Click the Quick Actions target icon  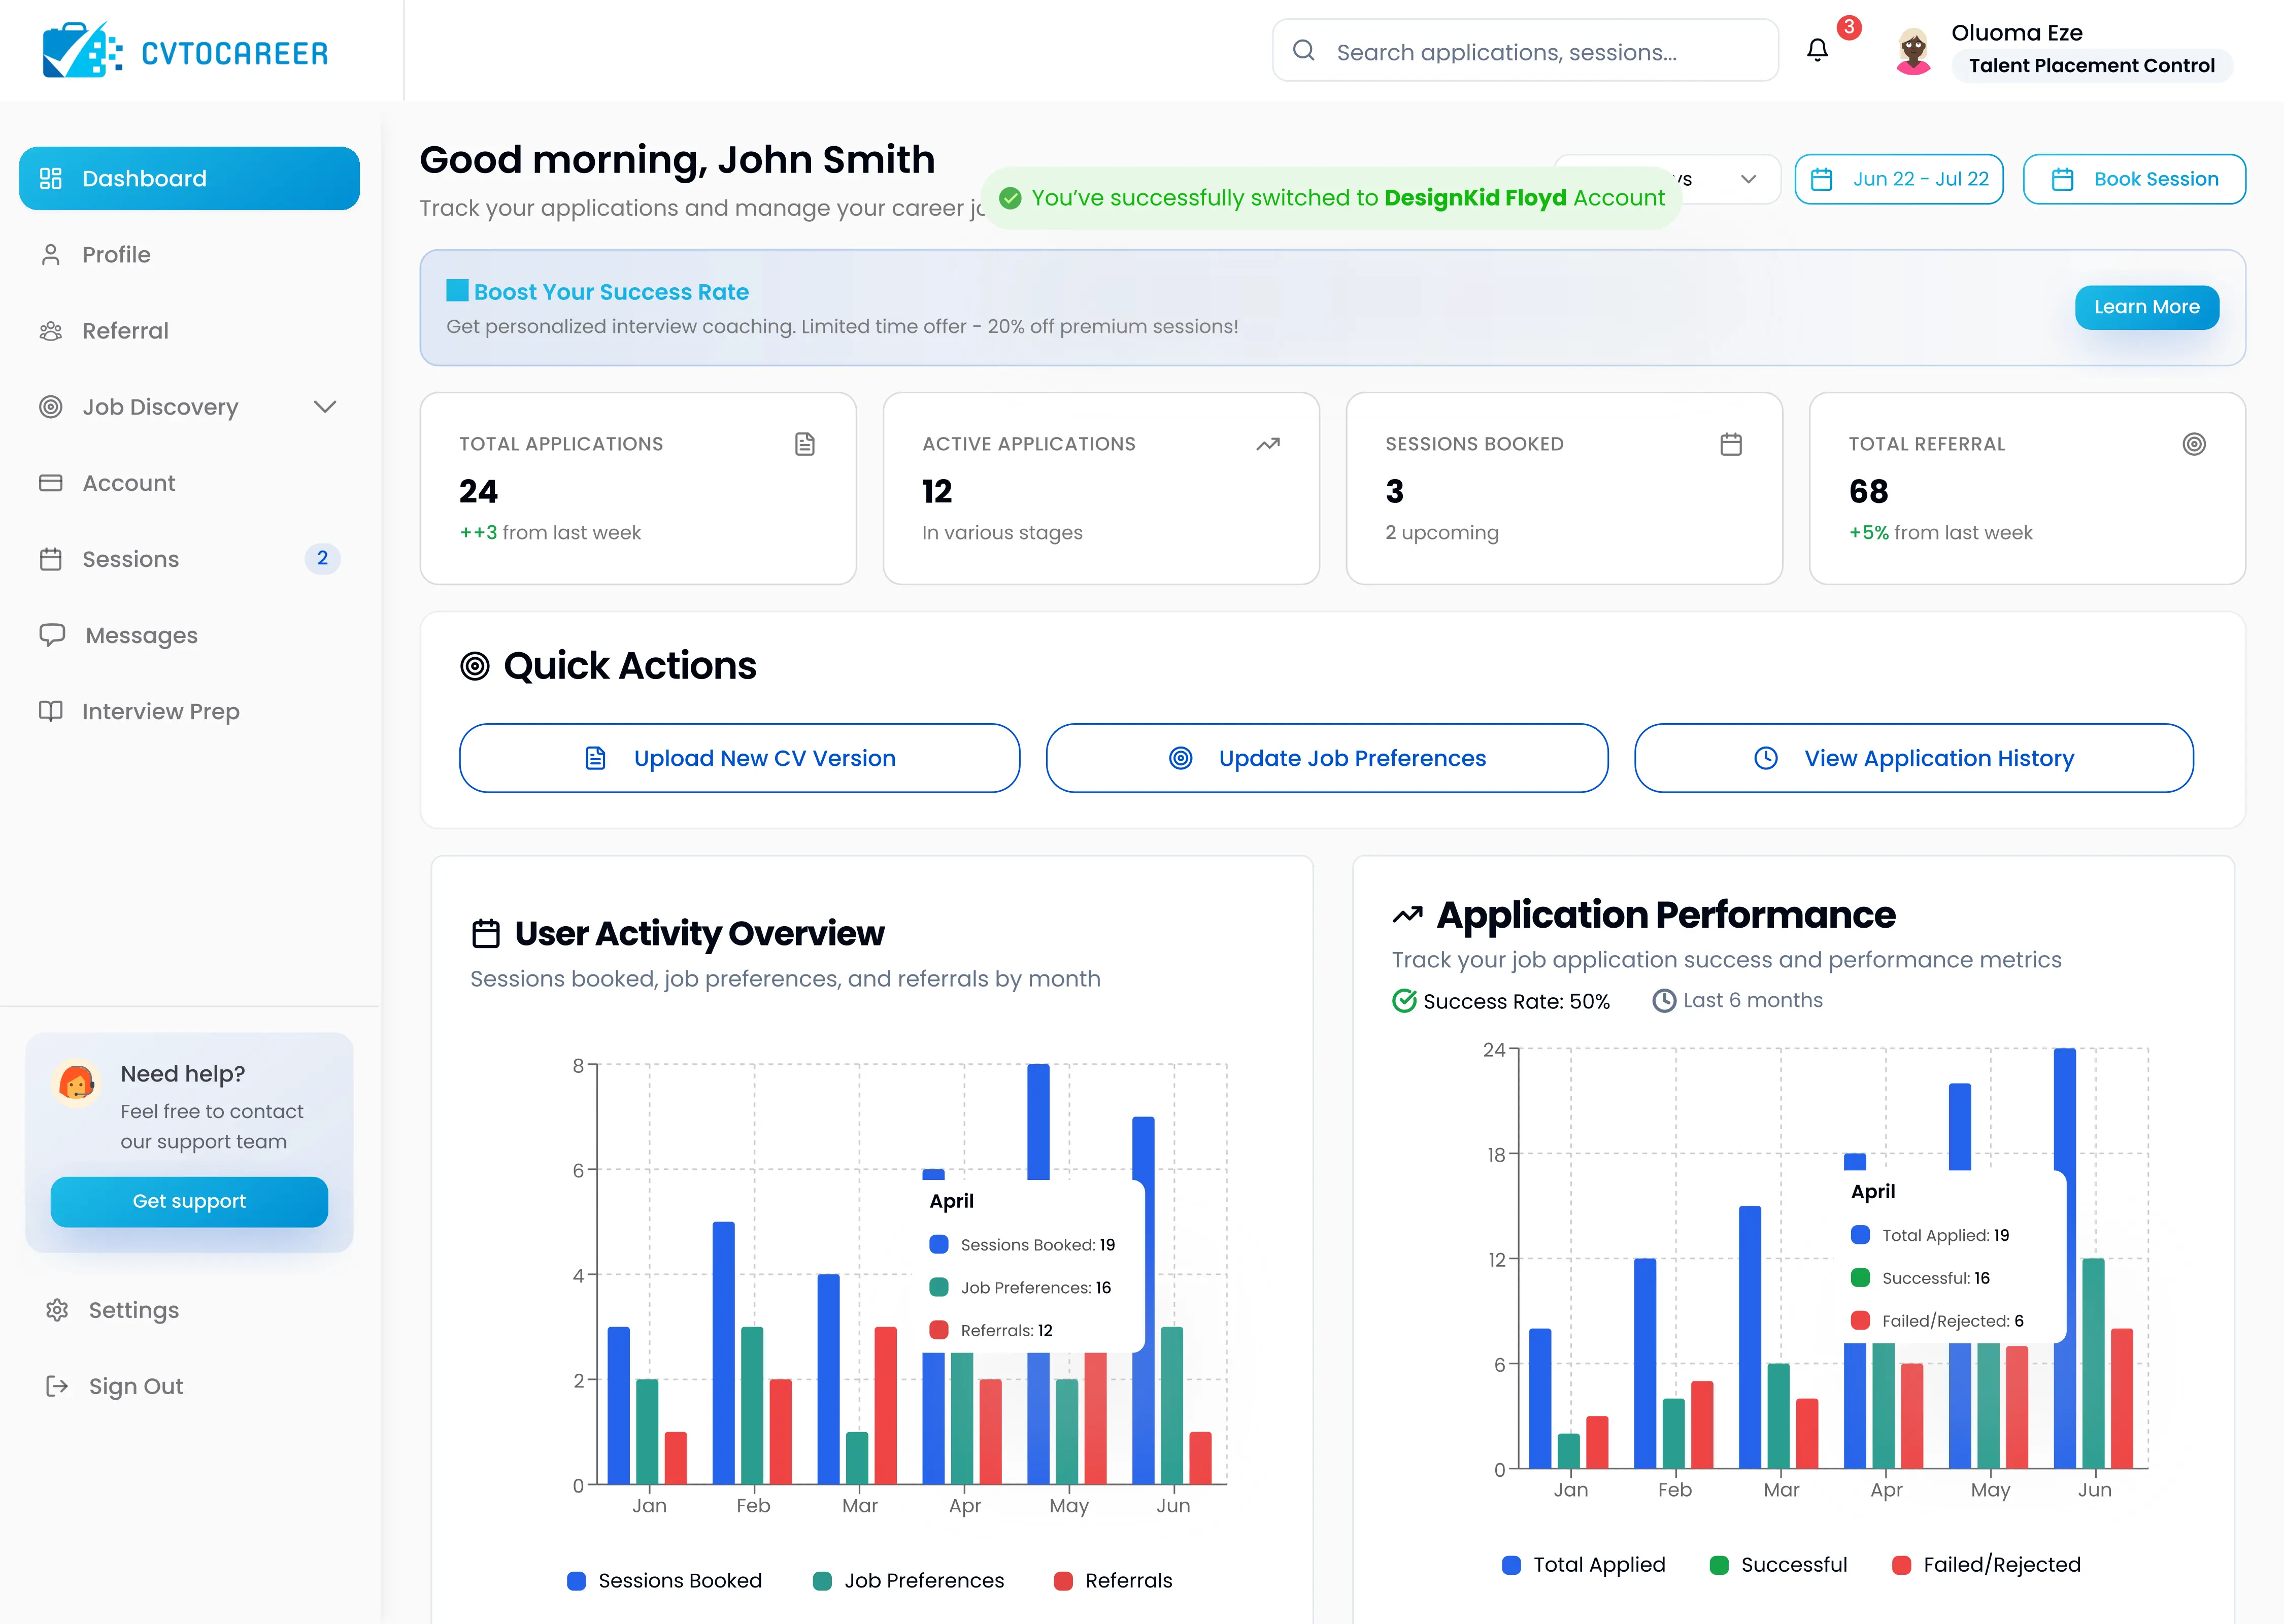475,666
